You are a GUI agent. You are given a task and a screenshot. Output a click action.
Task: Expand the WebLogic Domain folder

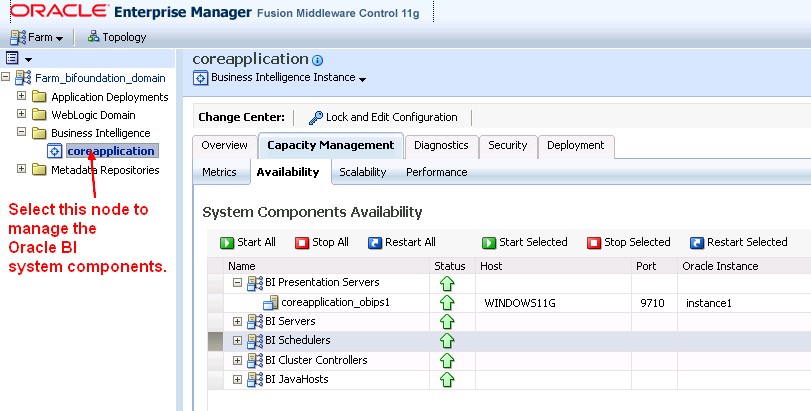(x=21, y=114)
